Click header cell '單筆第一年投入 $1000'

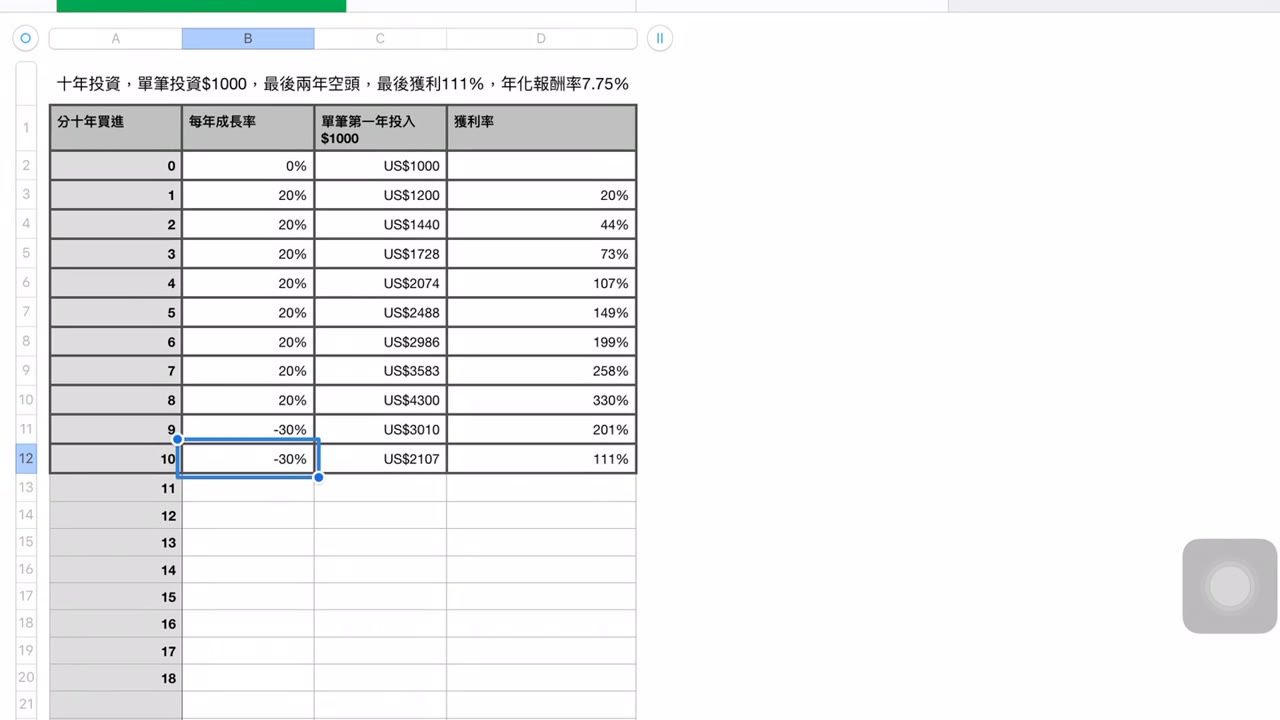tap(380, 128)
